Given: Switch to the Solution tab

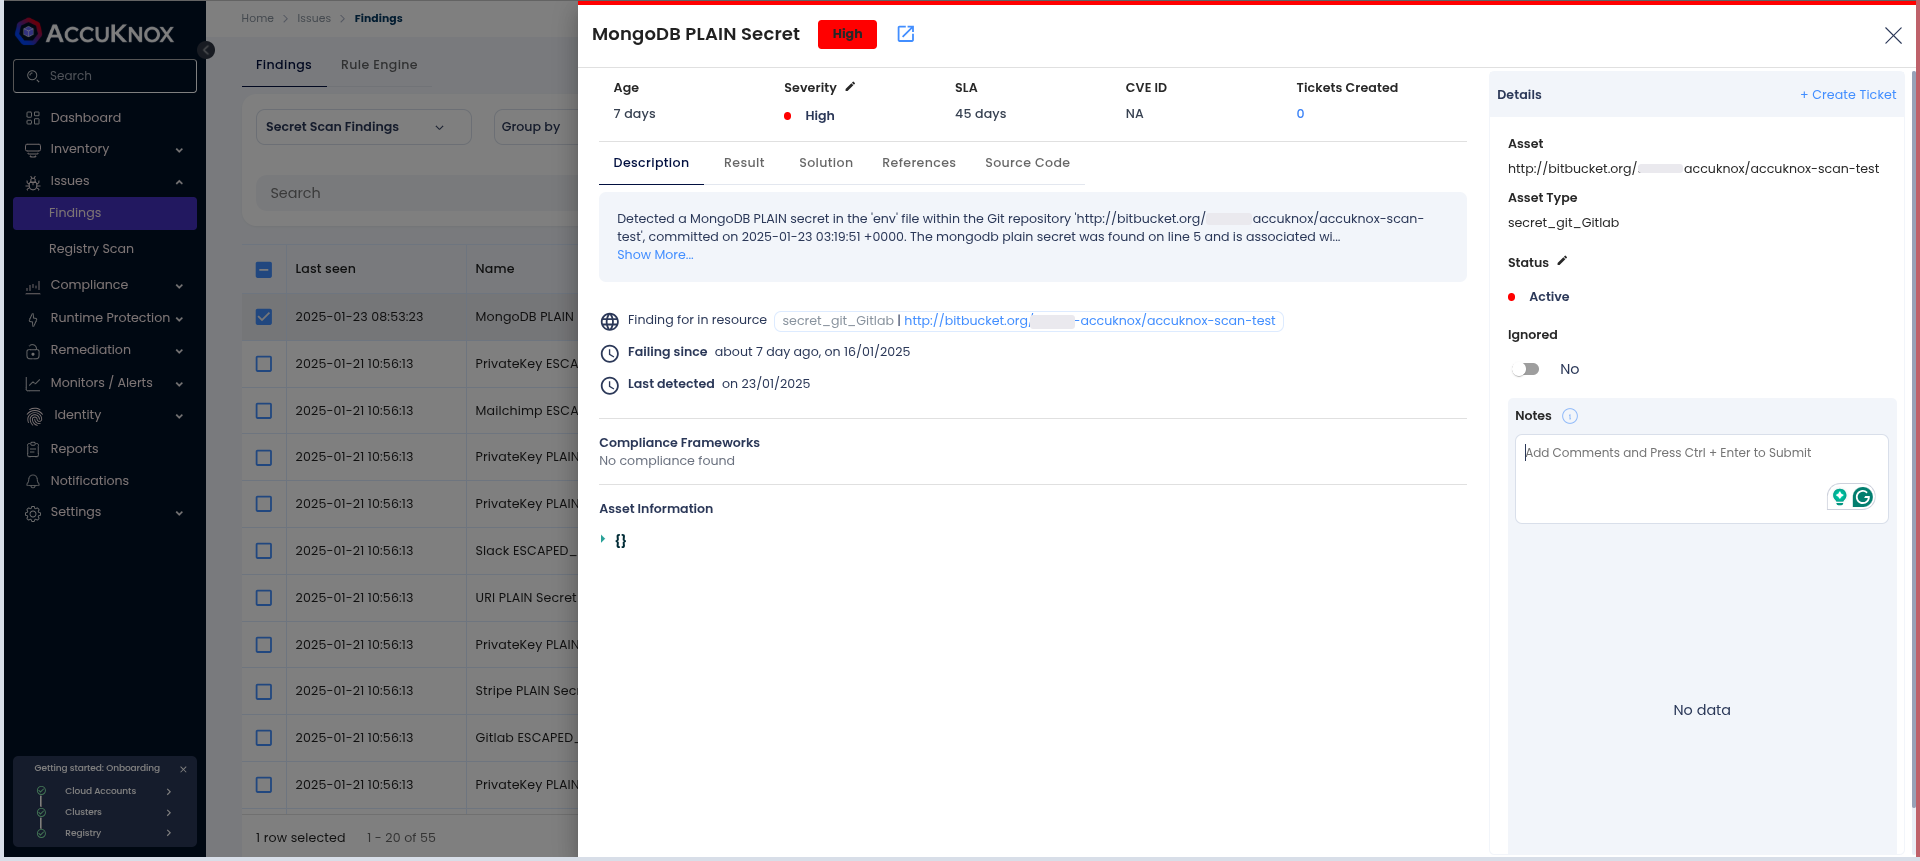Looking at the screenshot, I should tap(826, 163).
